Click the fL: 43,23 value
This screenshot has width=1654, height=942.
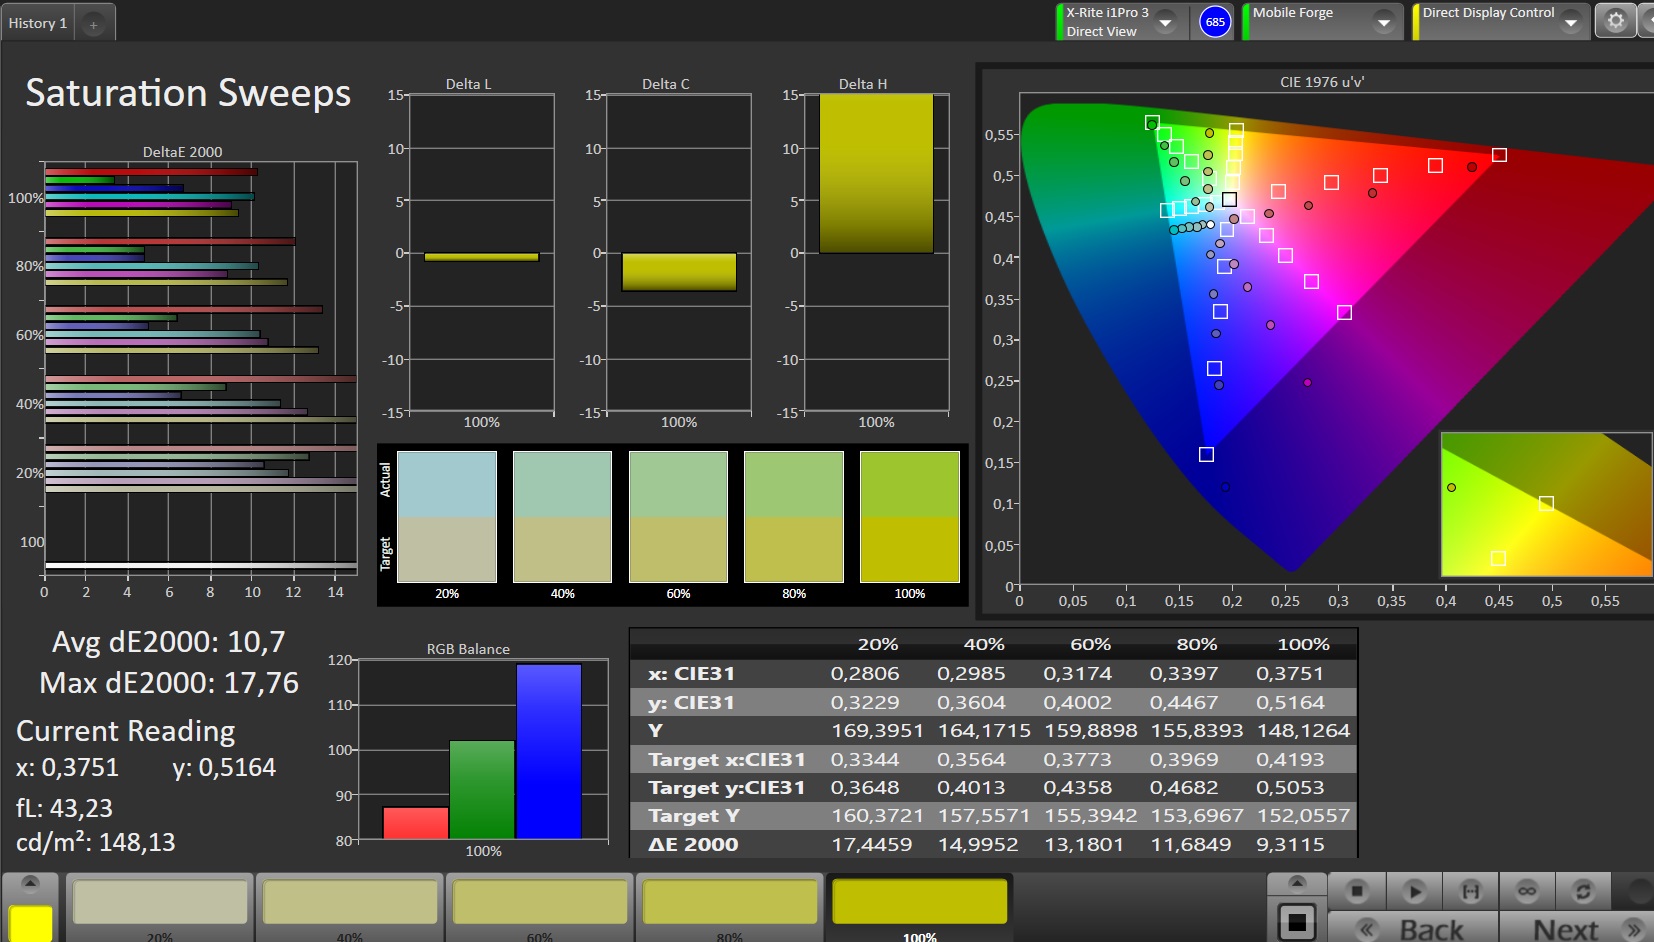tap(64, 808)
